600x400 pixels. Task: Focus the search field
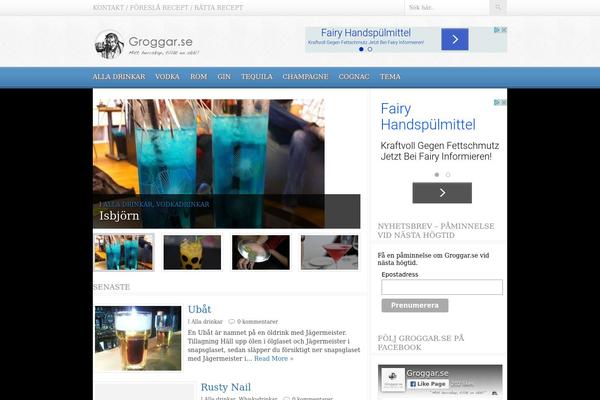447,7
